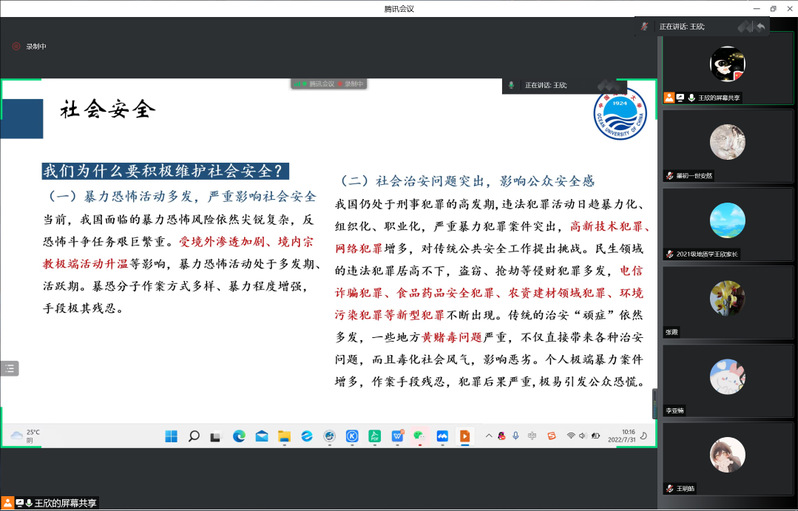
Task: Expand the hidden system tray icons chevron
Action: click(x=488, y=436)
